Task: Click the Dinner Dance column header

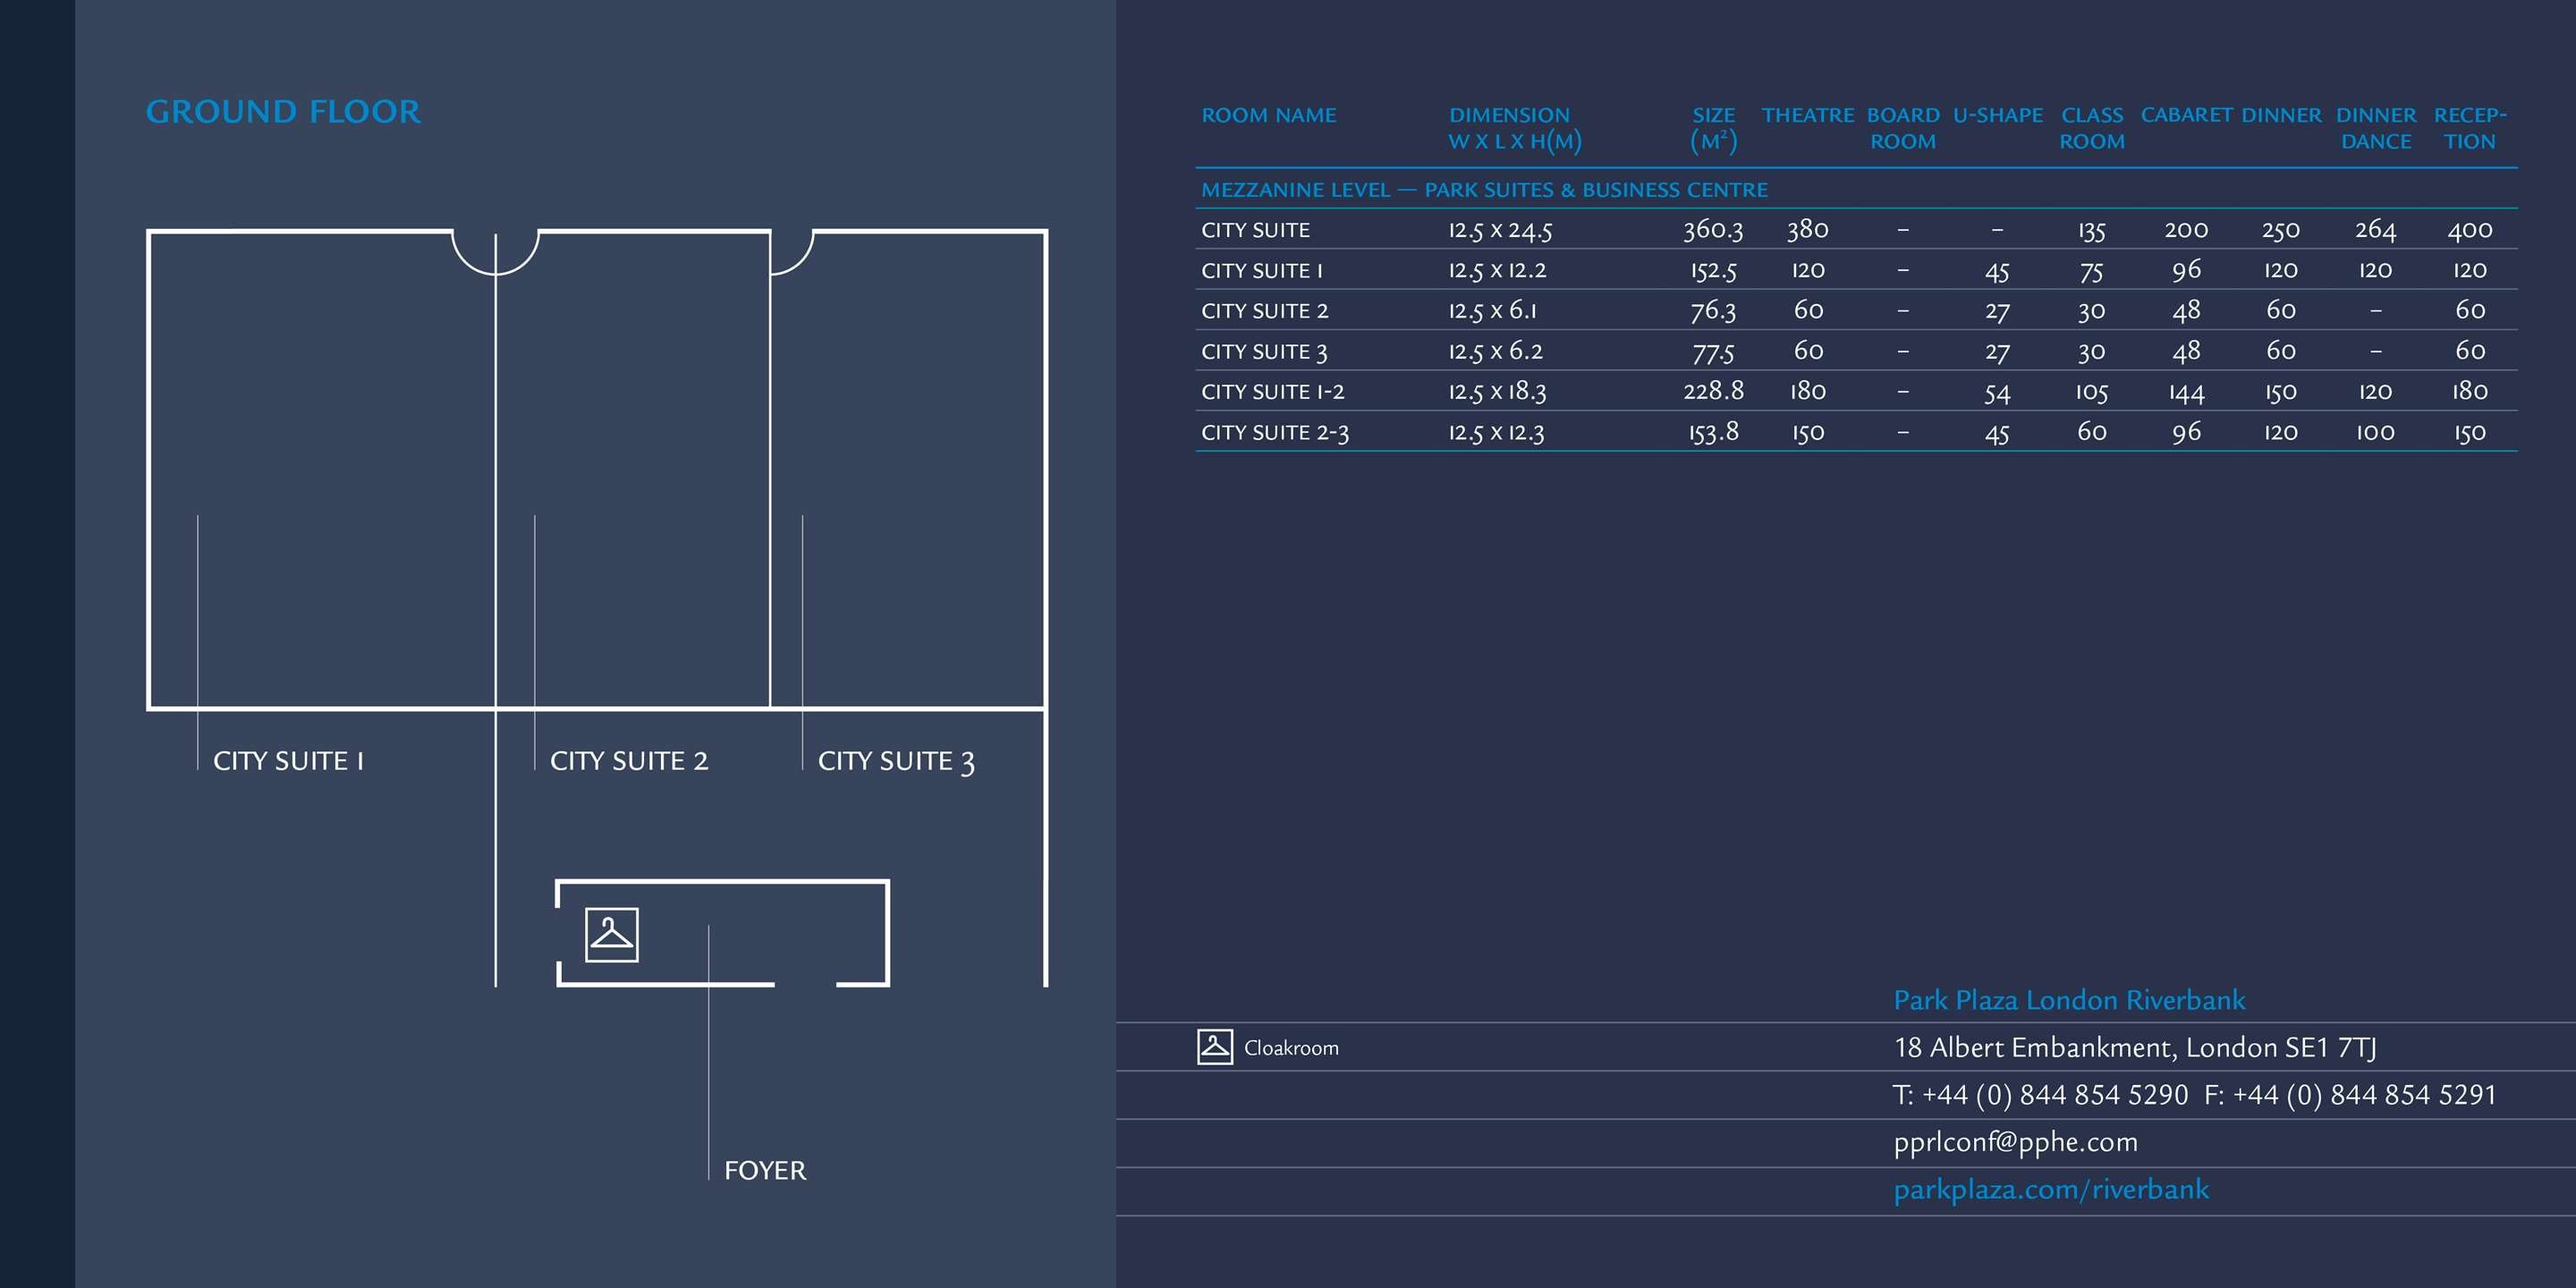Action: pos(2375,128)
